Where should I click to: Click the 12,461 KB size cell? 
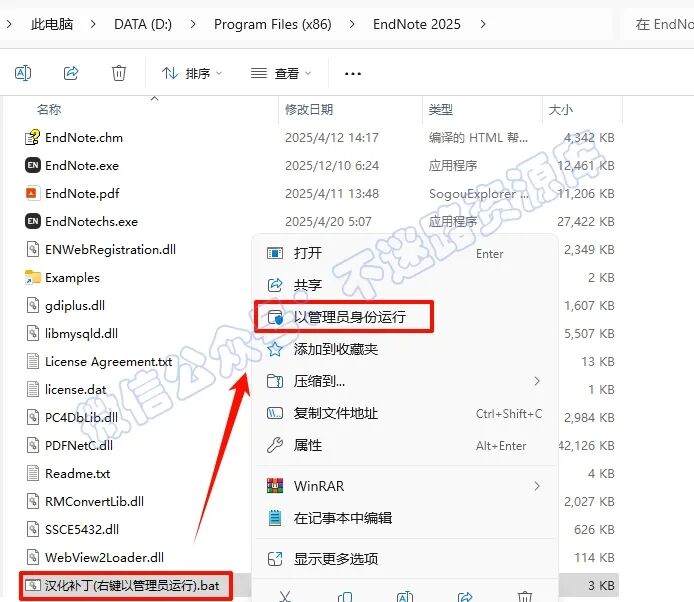coord(586,166)
